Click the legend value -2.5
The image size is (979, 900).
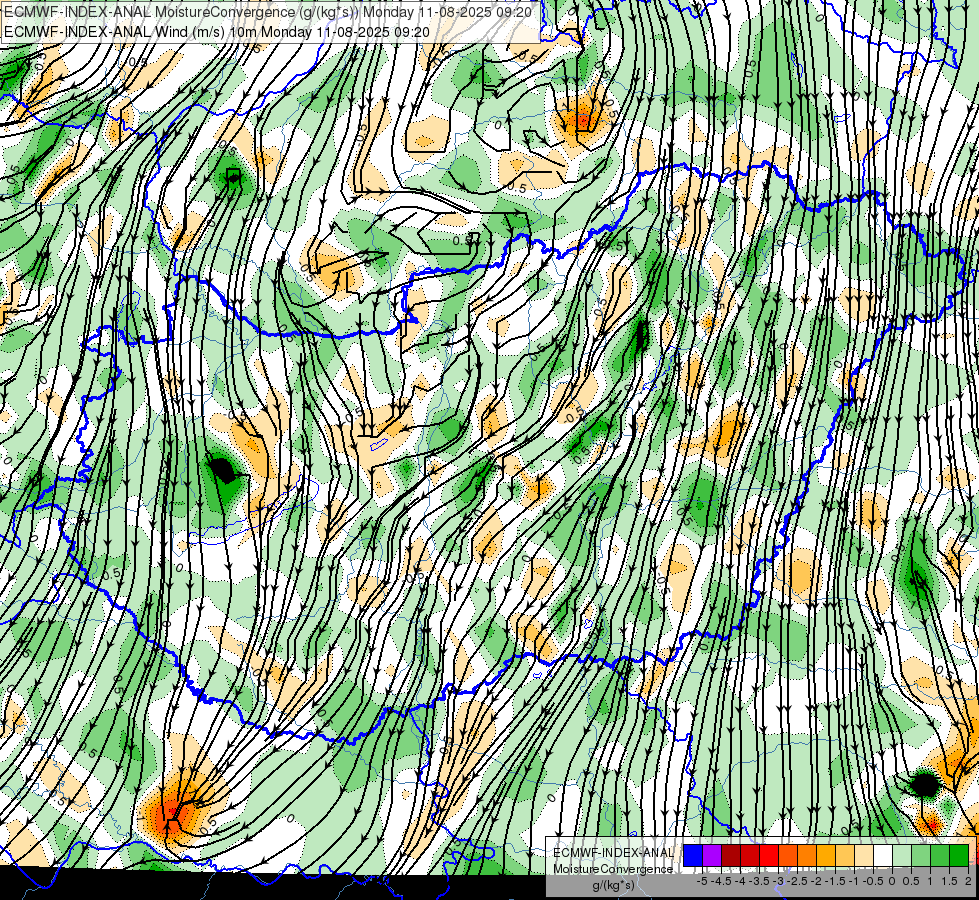pyautogui.click(x=795, y=881)
